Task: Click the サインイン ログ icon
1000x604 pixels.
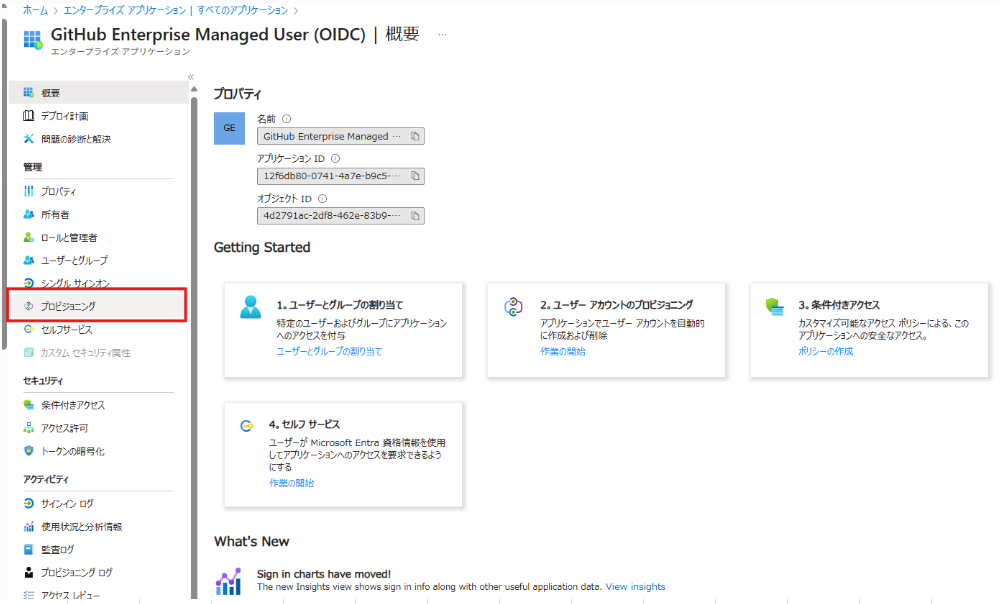Action: coord(29,503)
